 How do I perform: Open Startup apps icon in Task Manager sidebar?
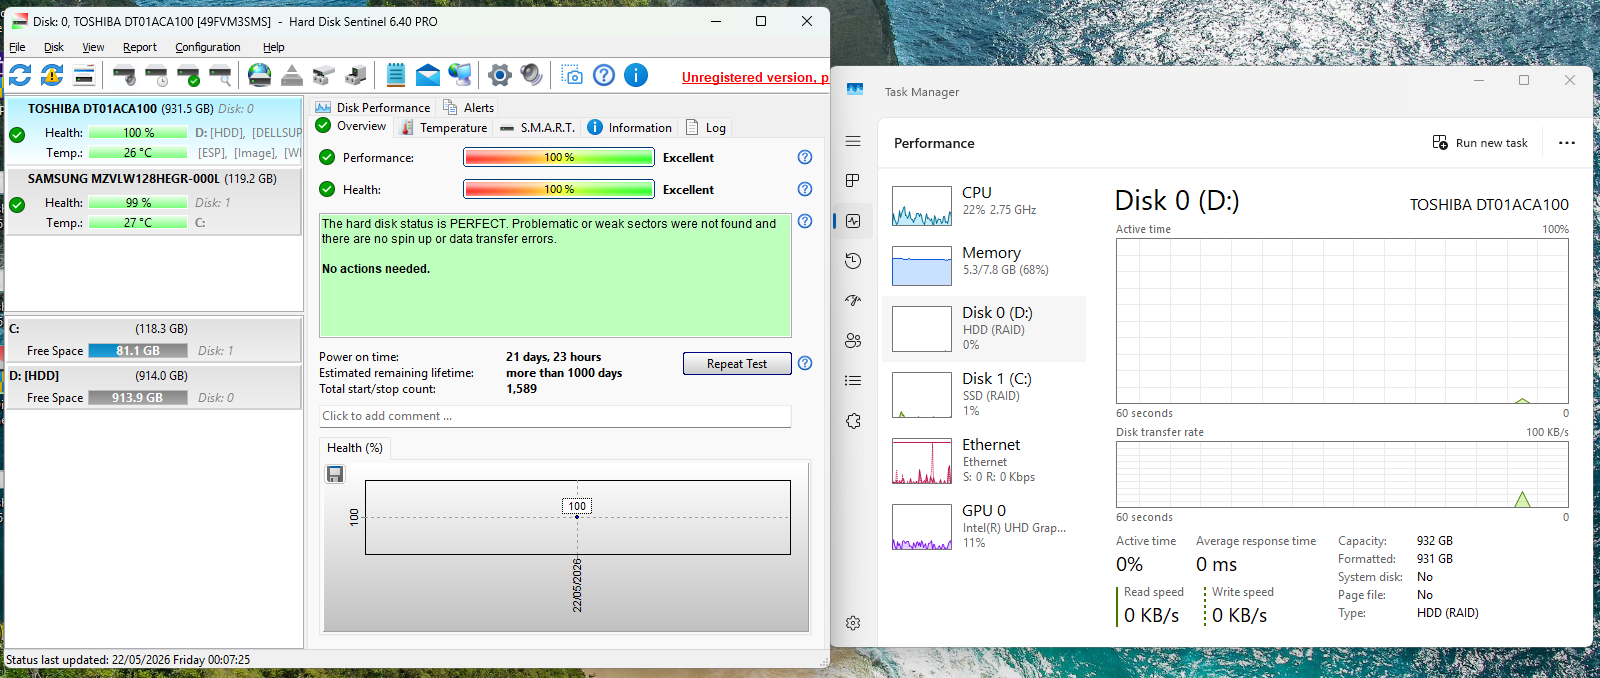point(853,300)
